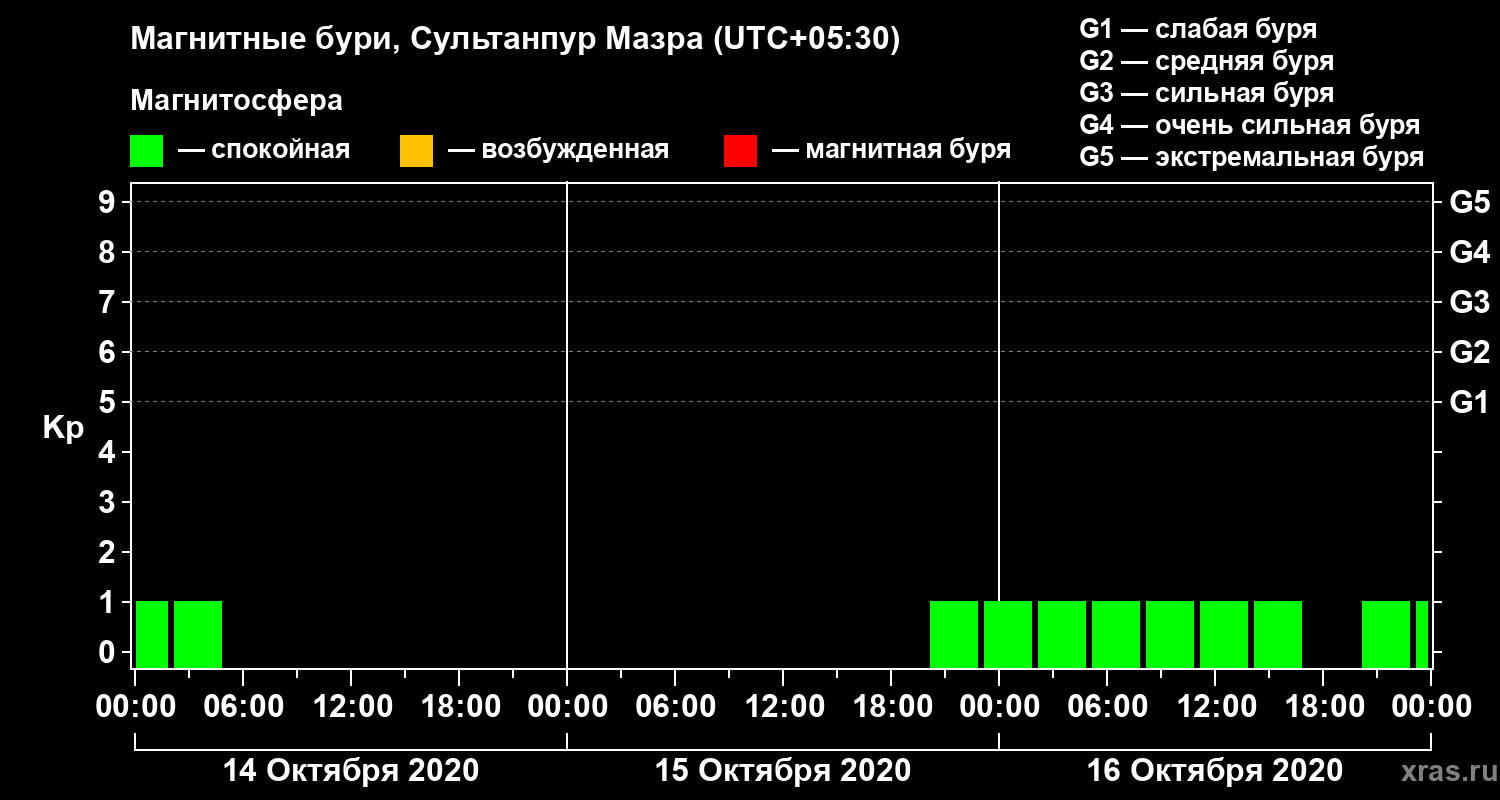Select the '16 Октября 2020' date label
The width and height of the screenshot is (1500, 800).
1215,771
